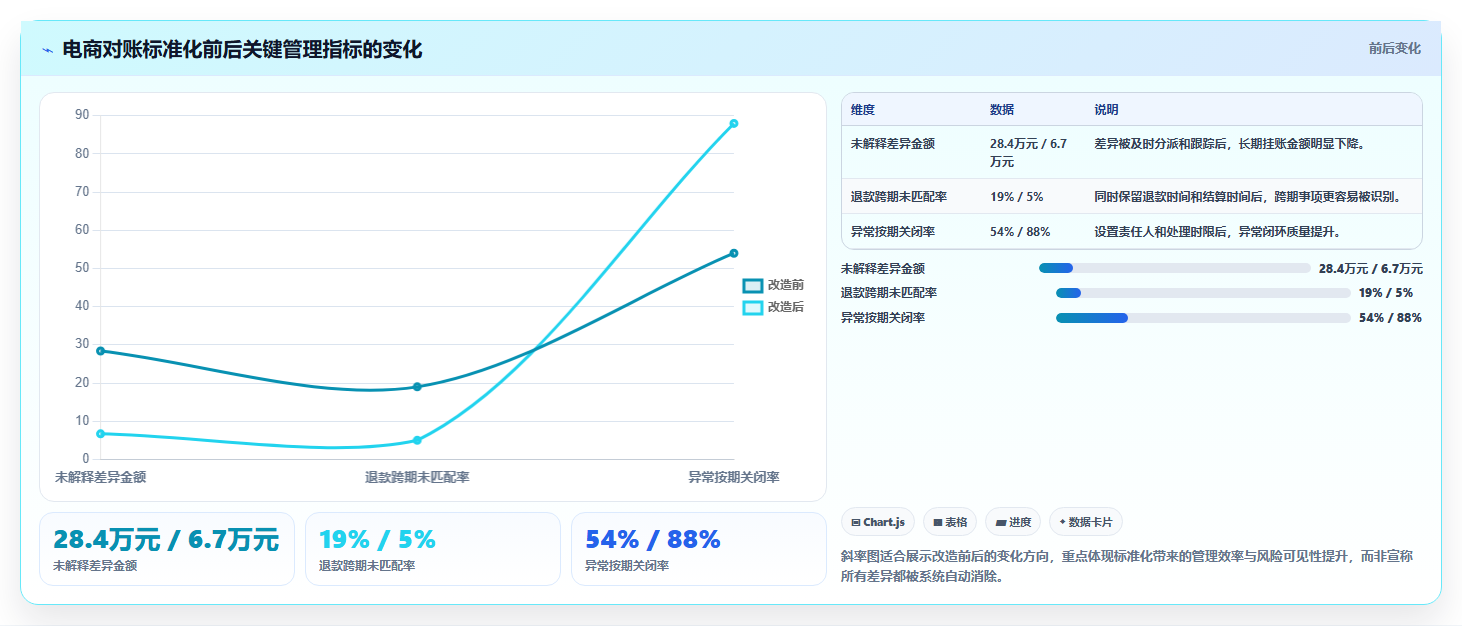Click the 电商对账标准化 title text

242,49
